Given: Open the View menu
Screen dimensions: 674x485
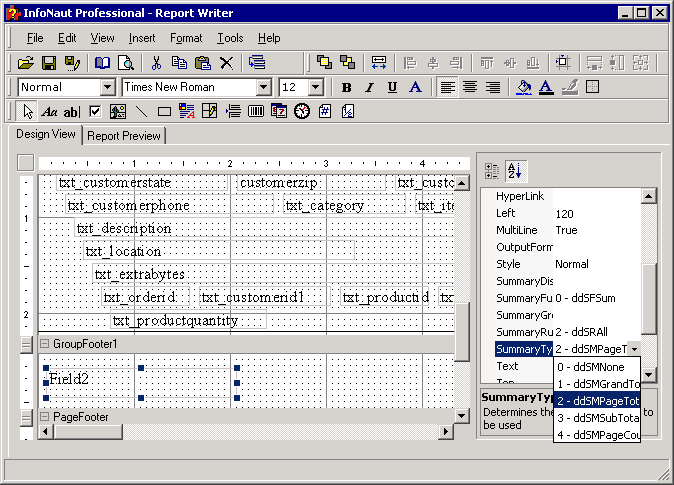Looking at the screenshot, I should pos(102,38).
